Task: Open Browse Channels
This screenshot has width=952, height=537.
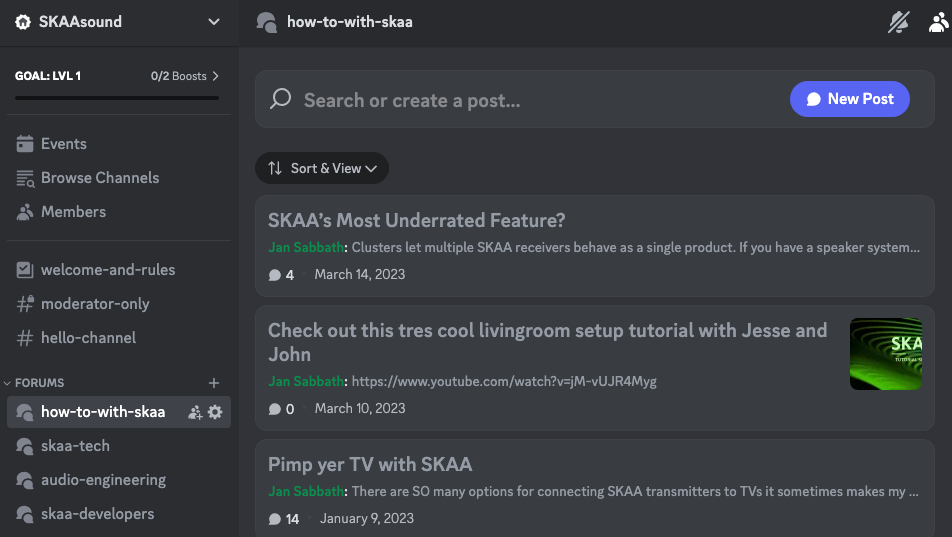Action: coord(99,178)
